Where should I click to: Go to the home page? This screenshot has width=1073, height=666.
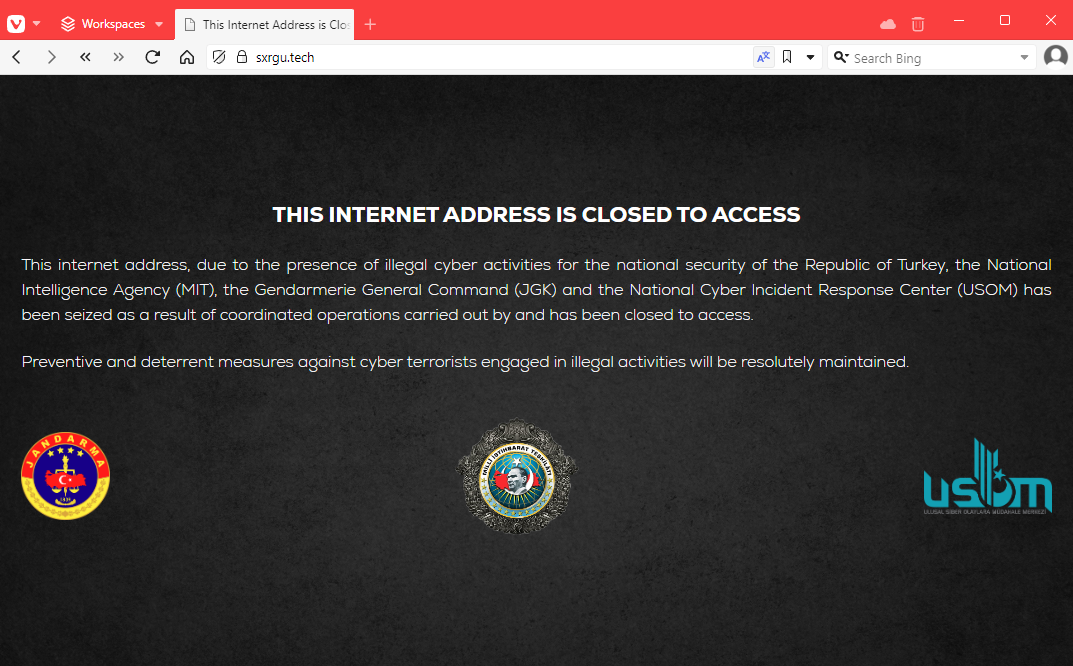(x=187, y=57)
